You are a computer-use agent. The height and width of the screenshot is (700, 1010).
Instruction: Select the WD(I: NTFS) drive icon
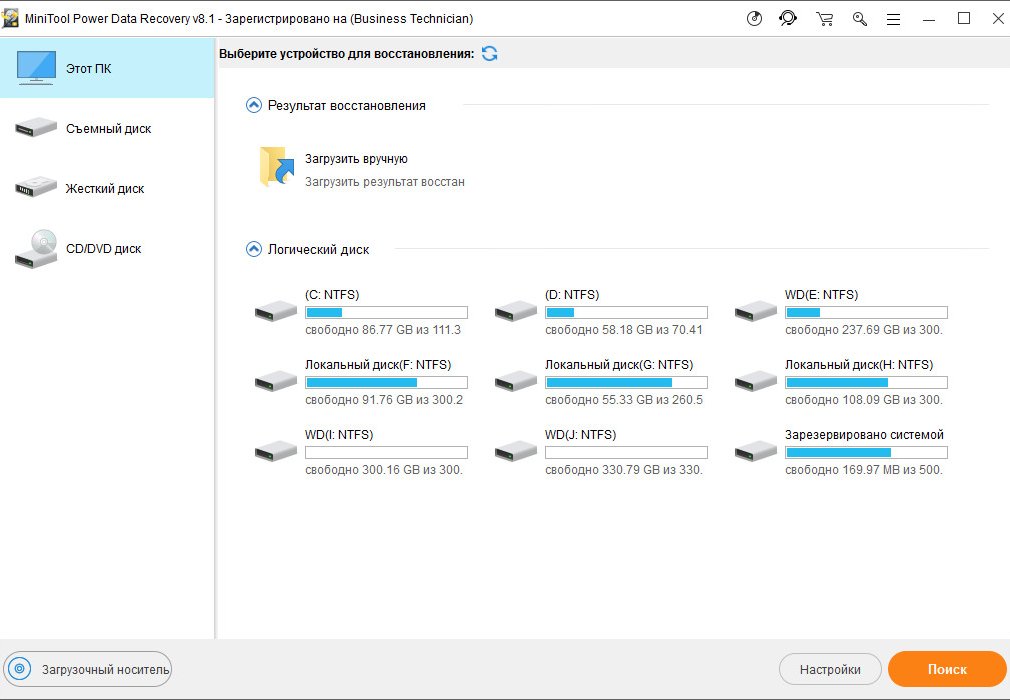click(276, 451)
